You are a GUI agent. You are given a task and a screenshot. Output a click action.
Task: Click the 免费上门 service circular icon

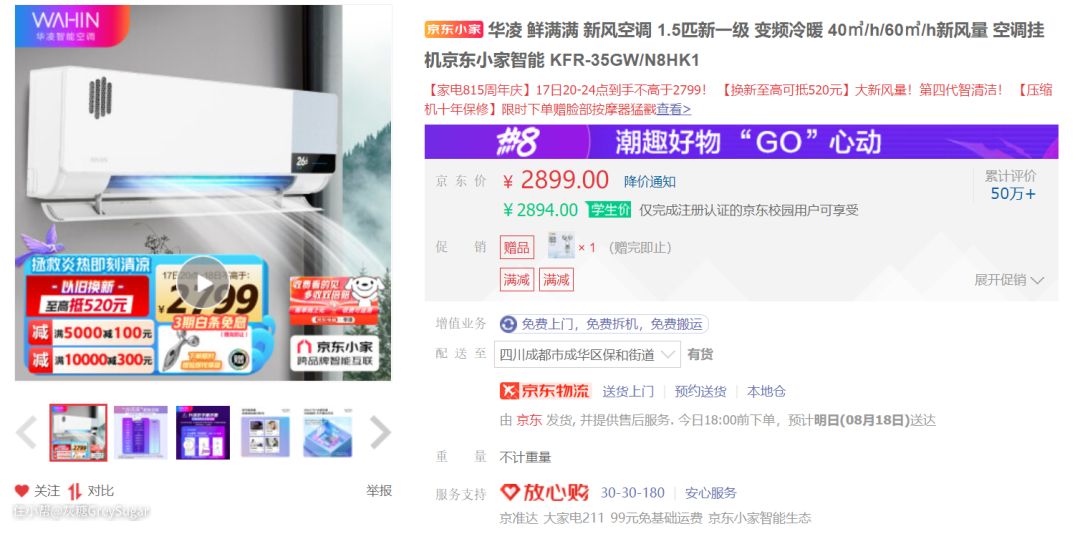[508, 324]
